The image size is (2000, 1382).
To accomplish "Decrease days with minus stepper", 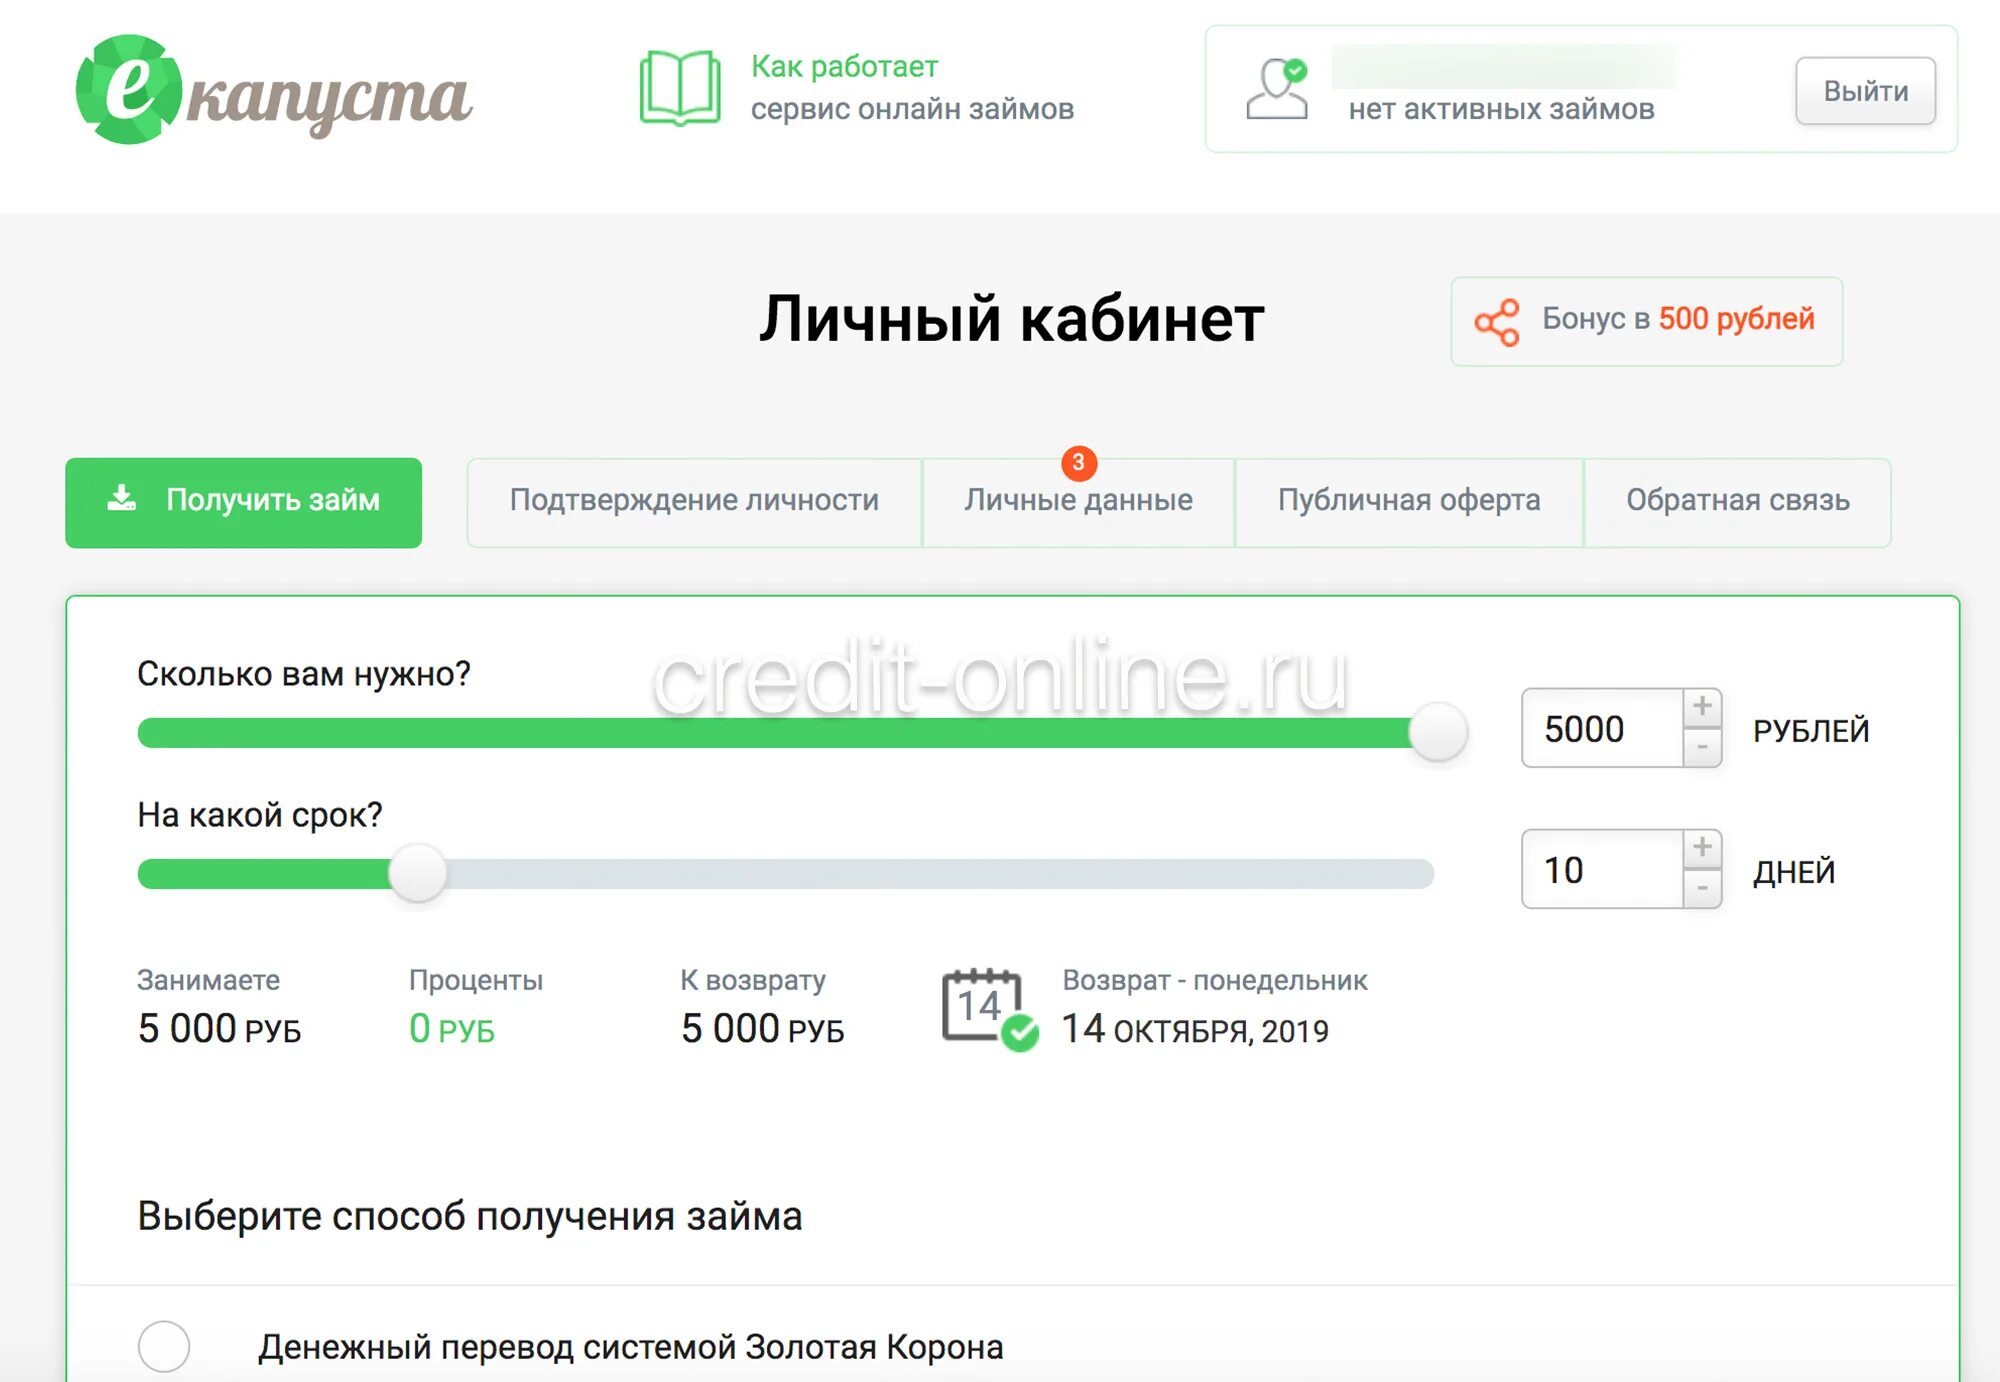I will click(1702, 888).
